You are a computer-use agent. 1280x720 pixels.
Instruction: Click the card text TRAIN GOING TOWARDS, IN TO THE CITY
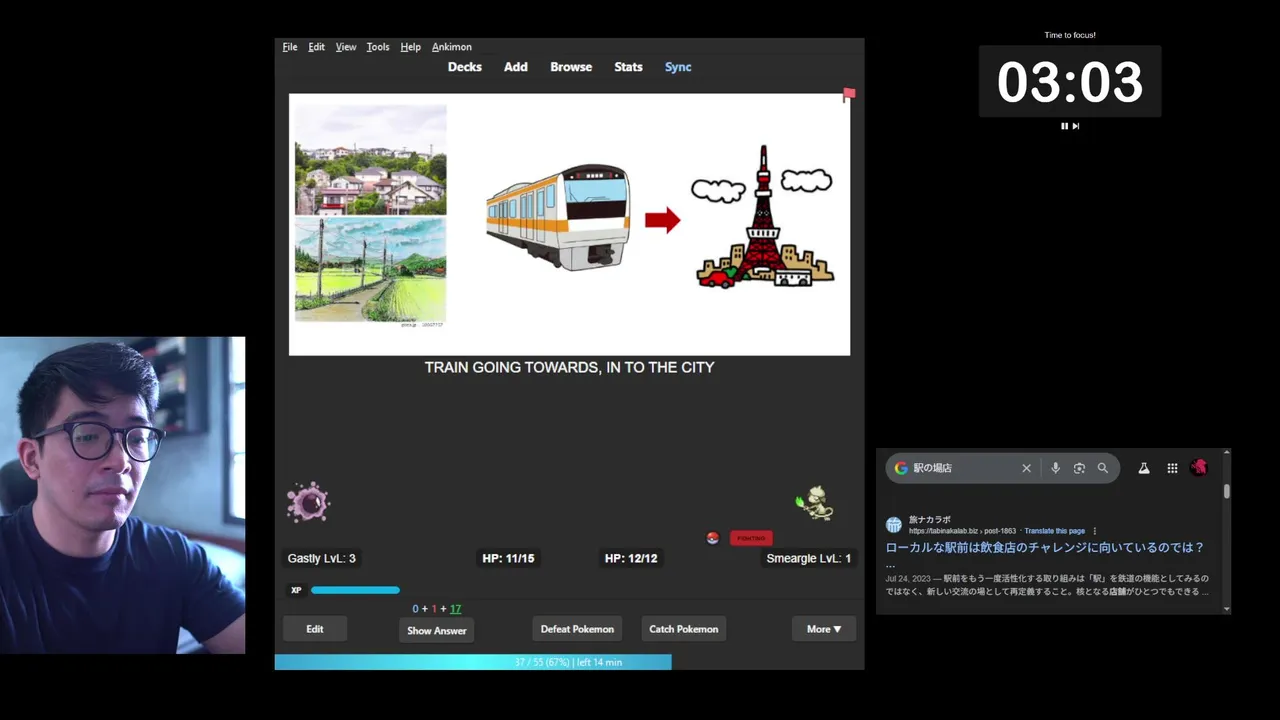[569, 367]
